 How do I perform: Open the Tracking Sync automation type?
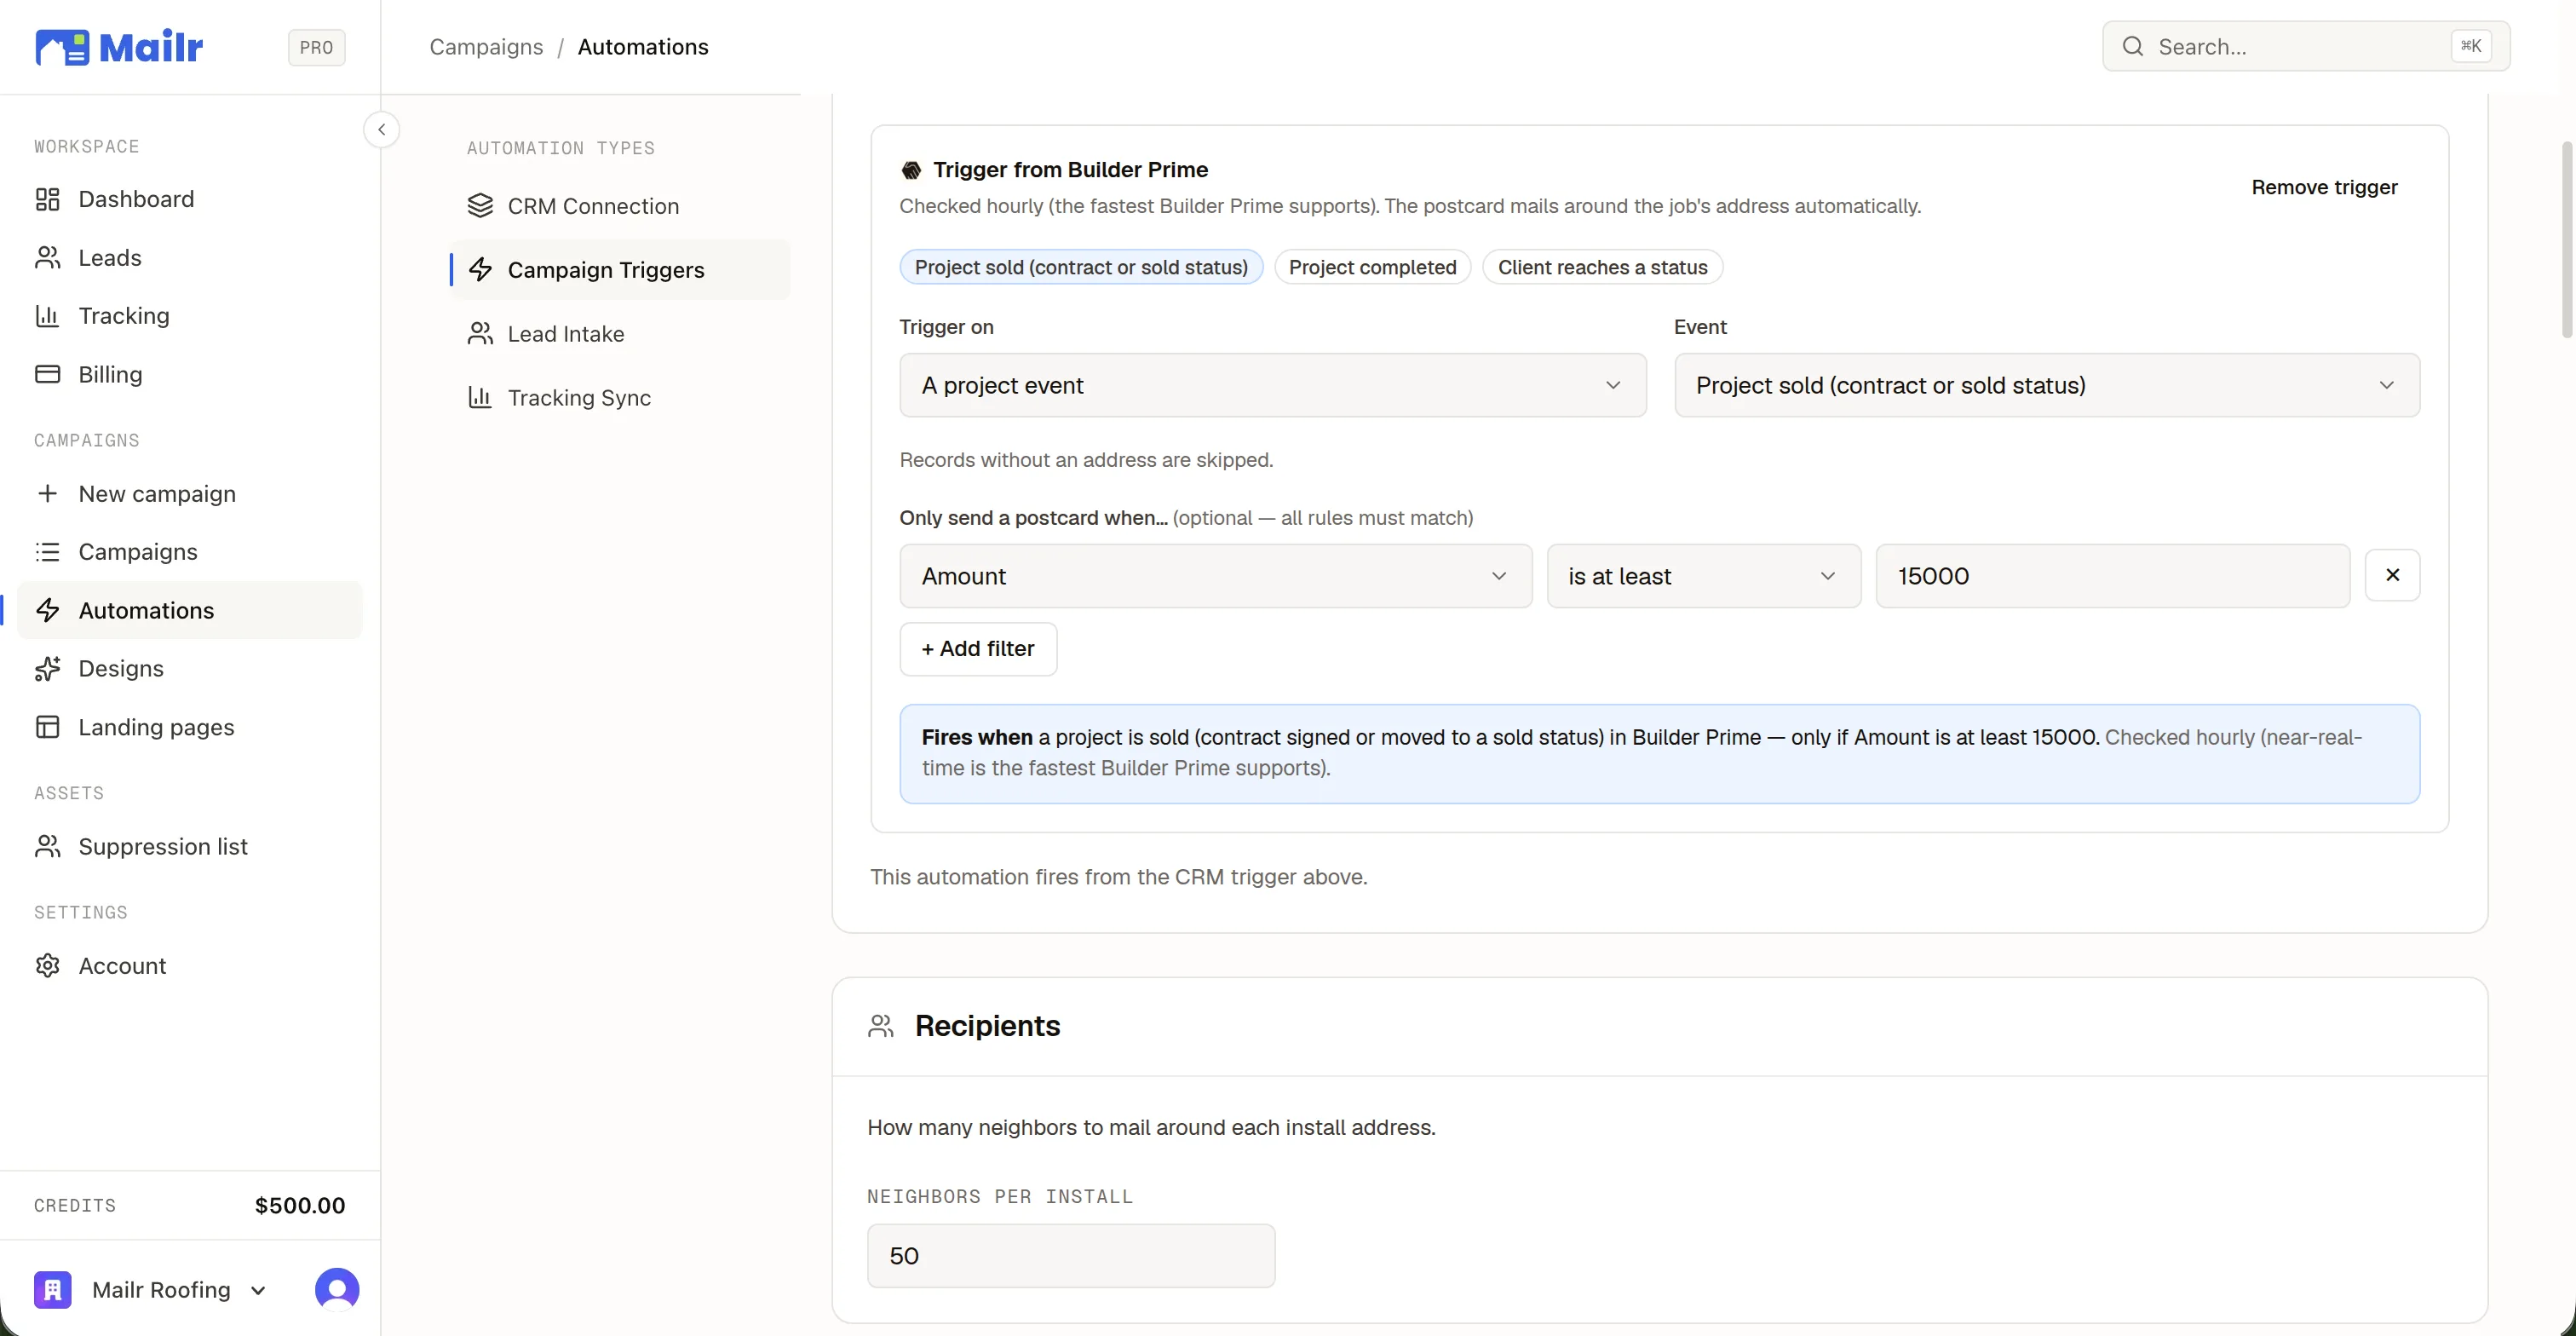(x=619, y=398)
